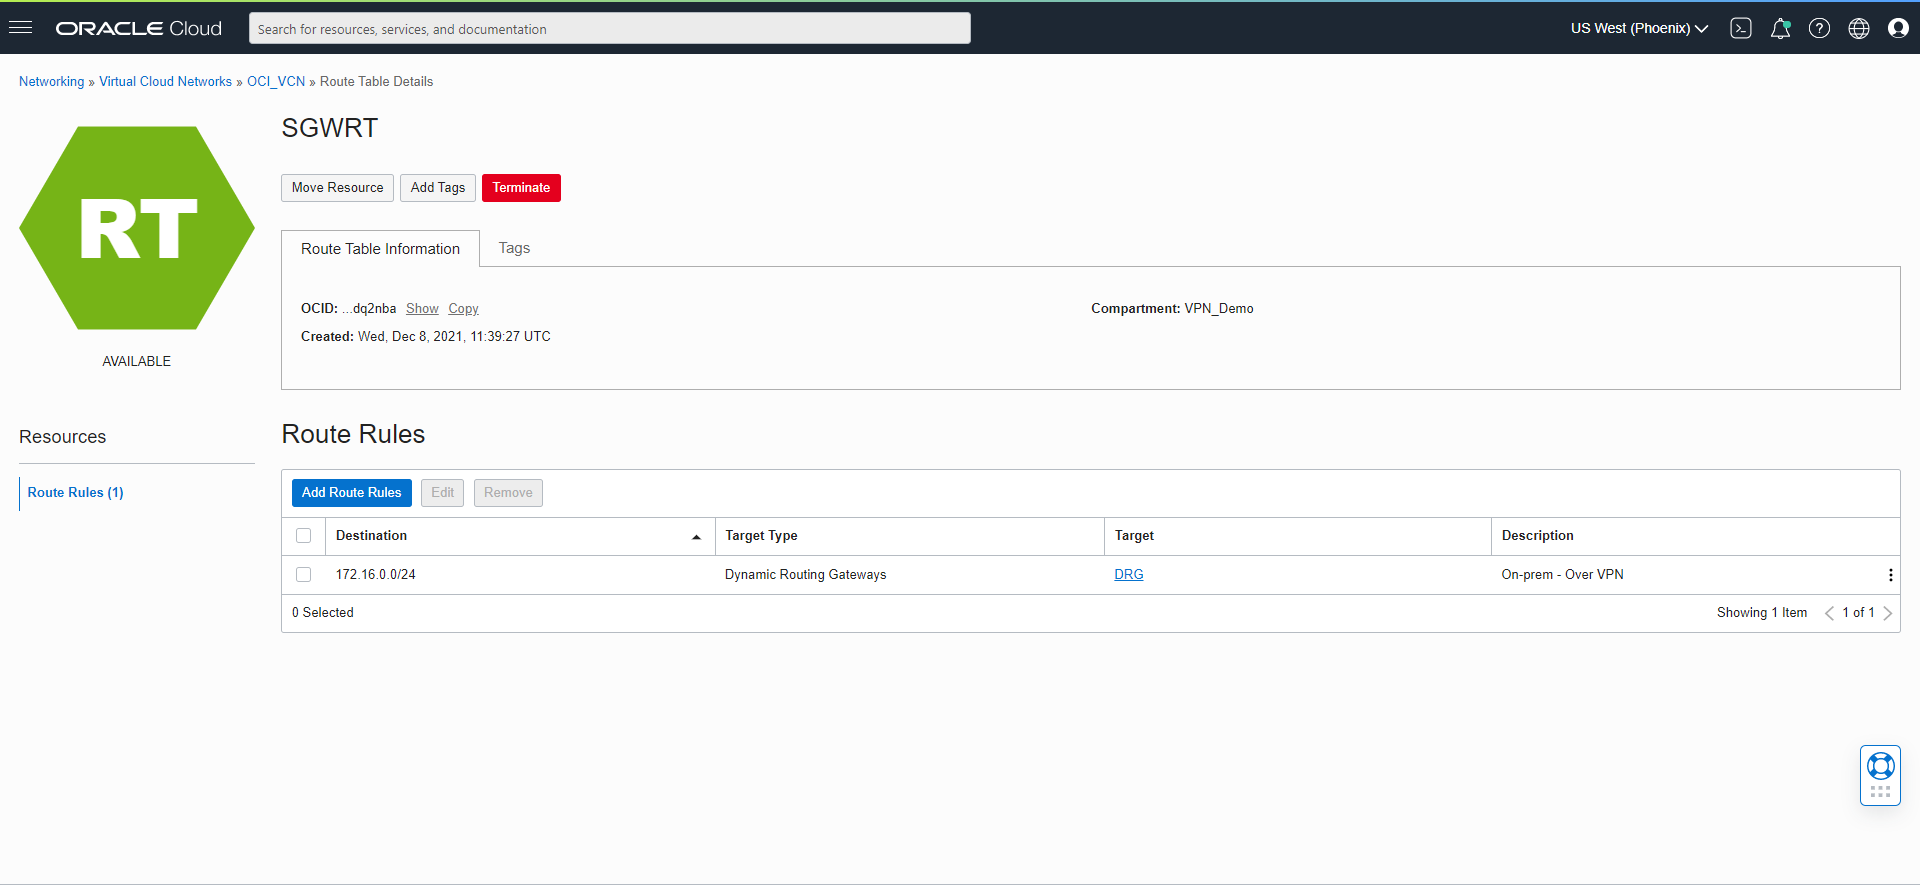Screen dimensions: 1920x885
Task: Focus the resources search field
Action: (x=609, y=29)
